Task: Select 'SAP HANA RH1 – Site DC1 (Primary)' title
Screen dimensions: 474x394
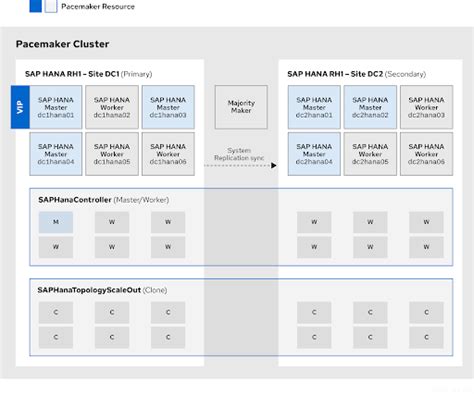Action: [89, 74]
